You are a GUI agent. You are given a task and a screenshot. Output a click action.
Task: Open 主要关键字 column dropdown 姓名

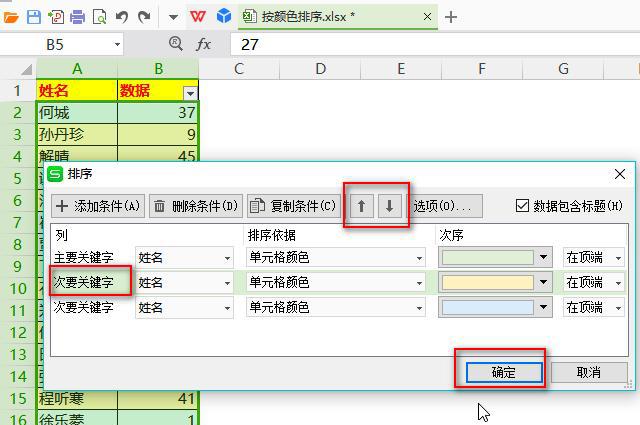pos(184,258)
